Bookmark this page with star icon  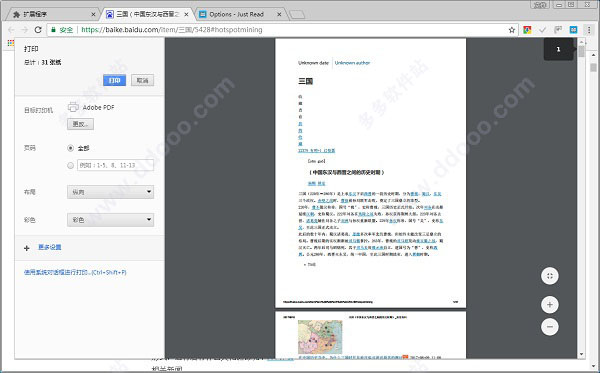(512, 30)
